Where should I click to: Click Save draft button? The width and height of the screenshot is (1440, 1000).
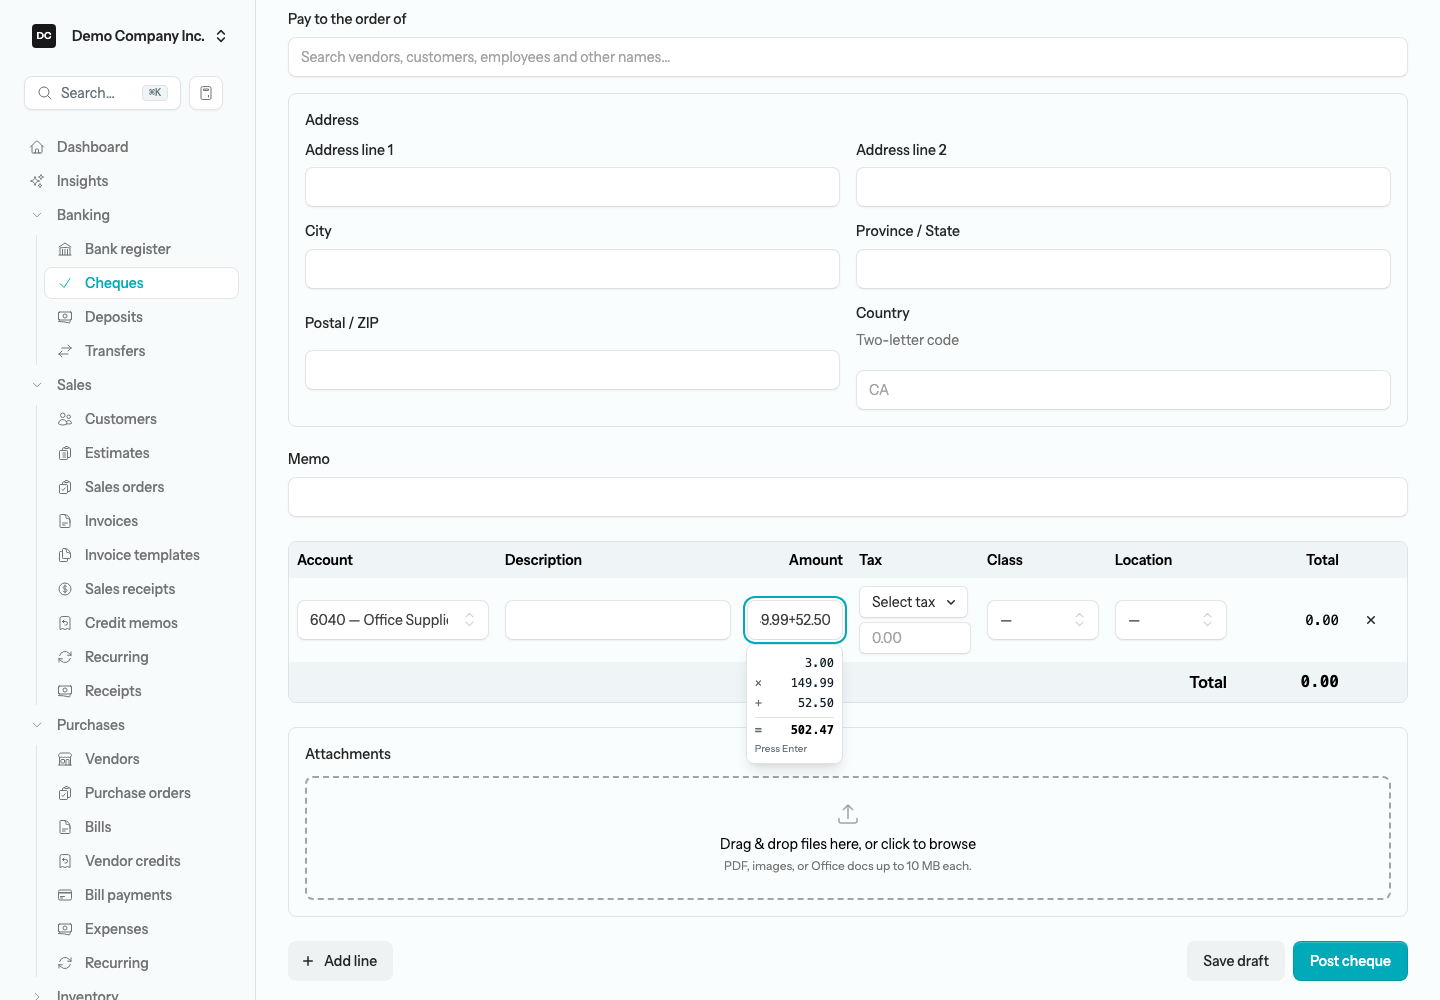click(1236, 961)
